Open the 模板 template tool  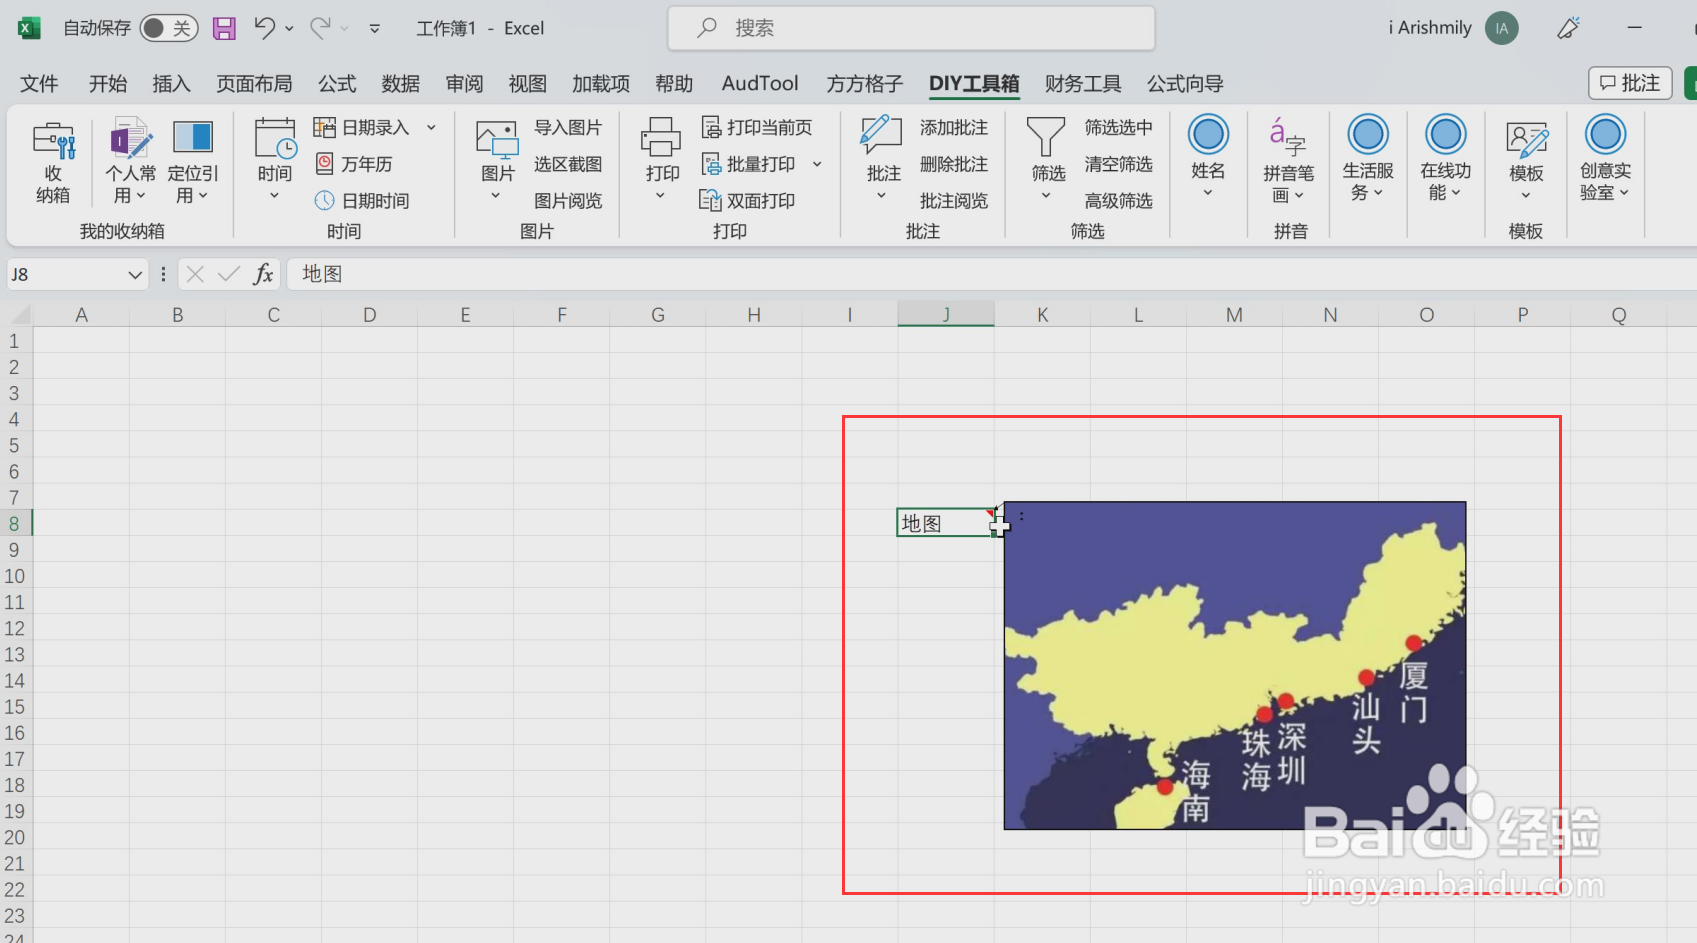(x=1526, y=160)
